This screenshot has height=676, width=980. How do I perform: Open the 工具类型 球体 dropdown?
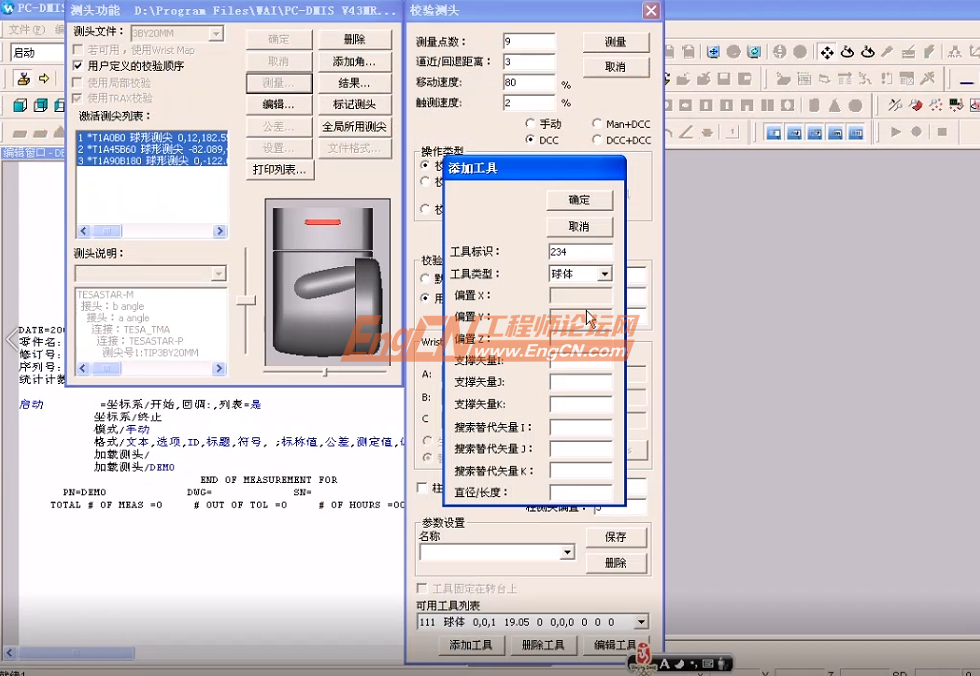pos(604,274)
